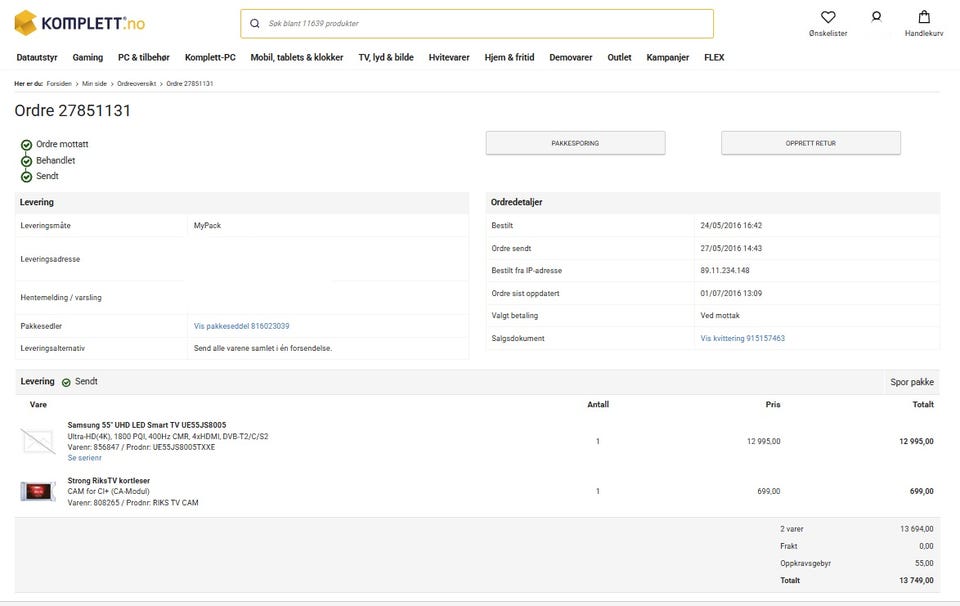Open the Handlekurv shopping bag icon
The width and height of the screenshot is (960, 606).
pos(924,17)
